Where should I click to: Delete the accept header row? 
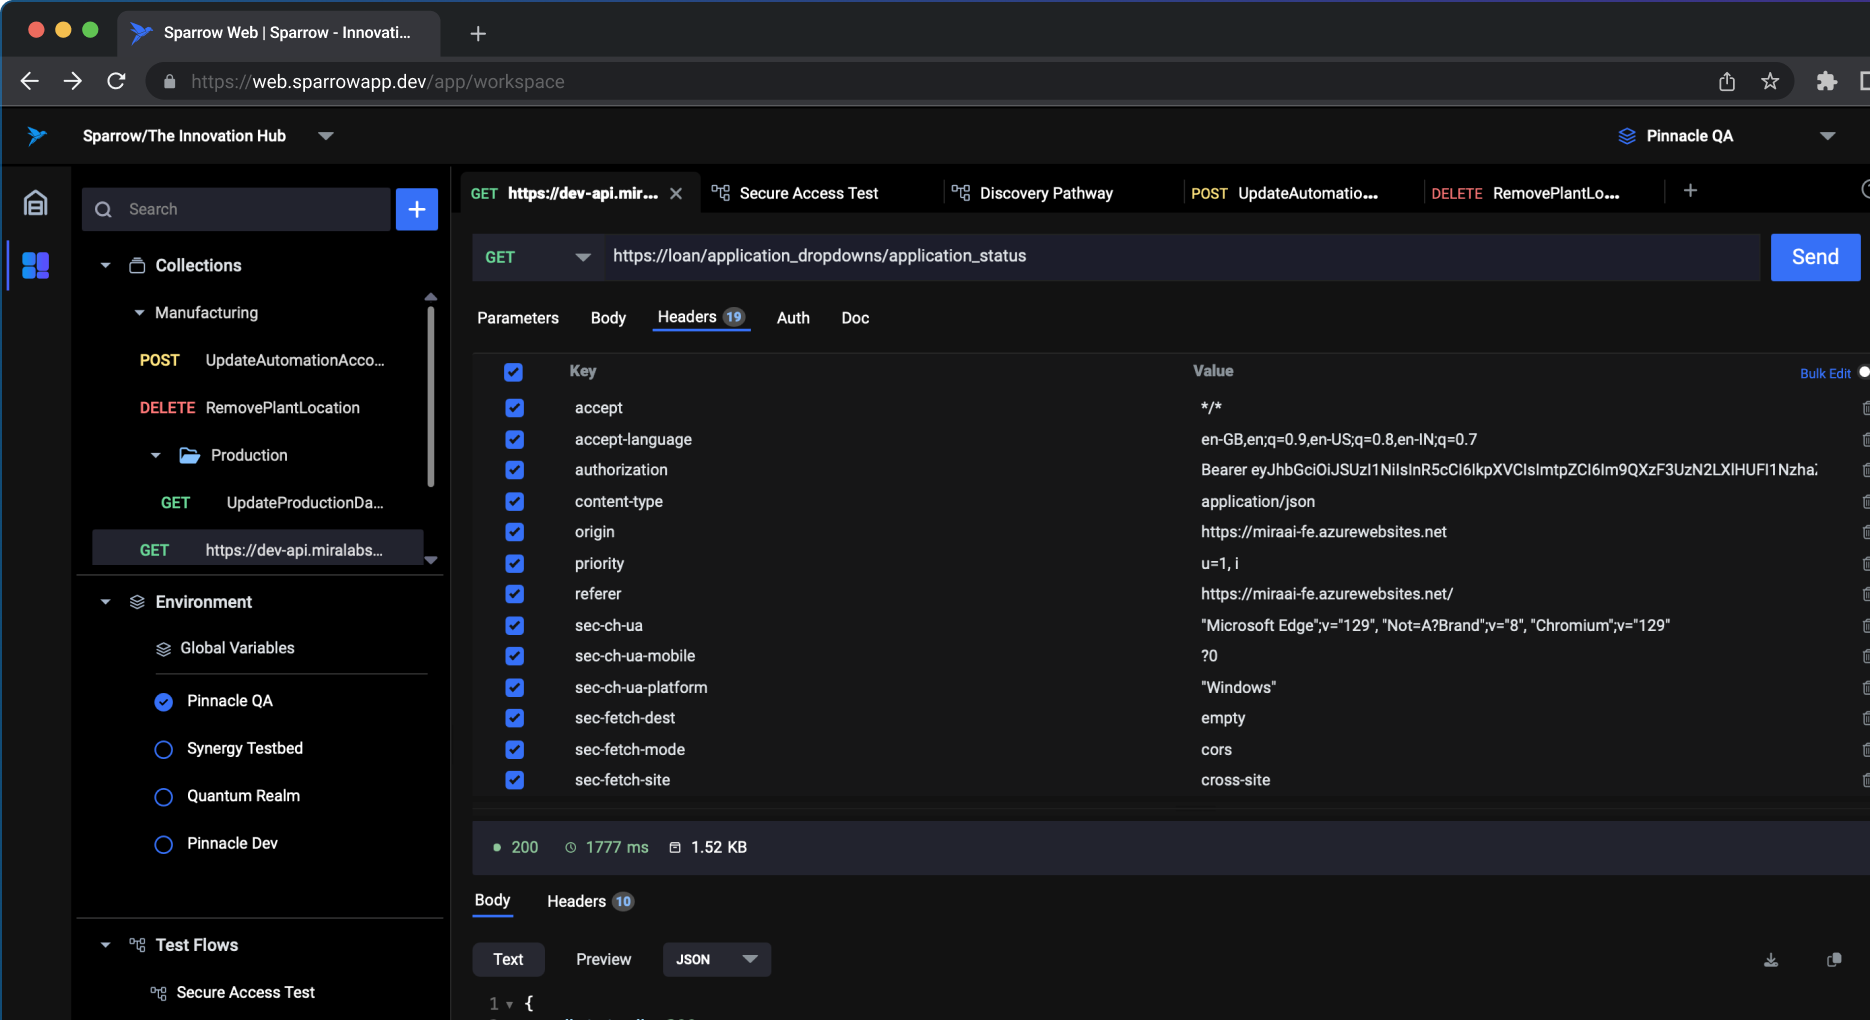(1865, 408)
